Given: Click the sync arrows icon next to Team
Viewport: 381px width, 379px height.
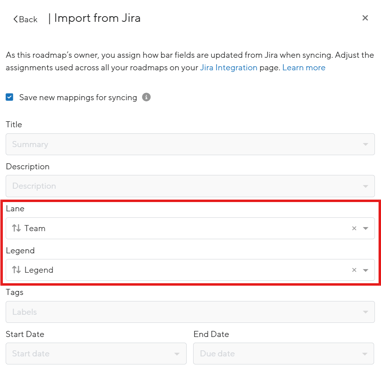Looking at the screenshot, I should (x=16, y=228).
